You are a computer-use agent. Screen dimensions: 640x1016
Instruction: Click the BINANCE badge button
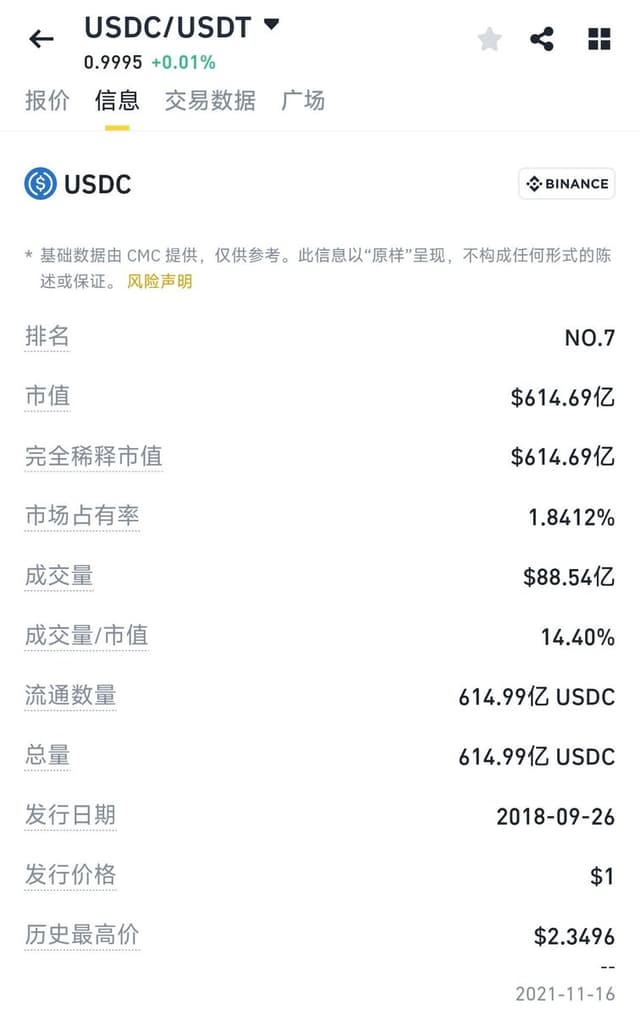tap(567, 184)
